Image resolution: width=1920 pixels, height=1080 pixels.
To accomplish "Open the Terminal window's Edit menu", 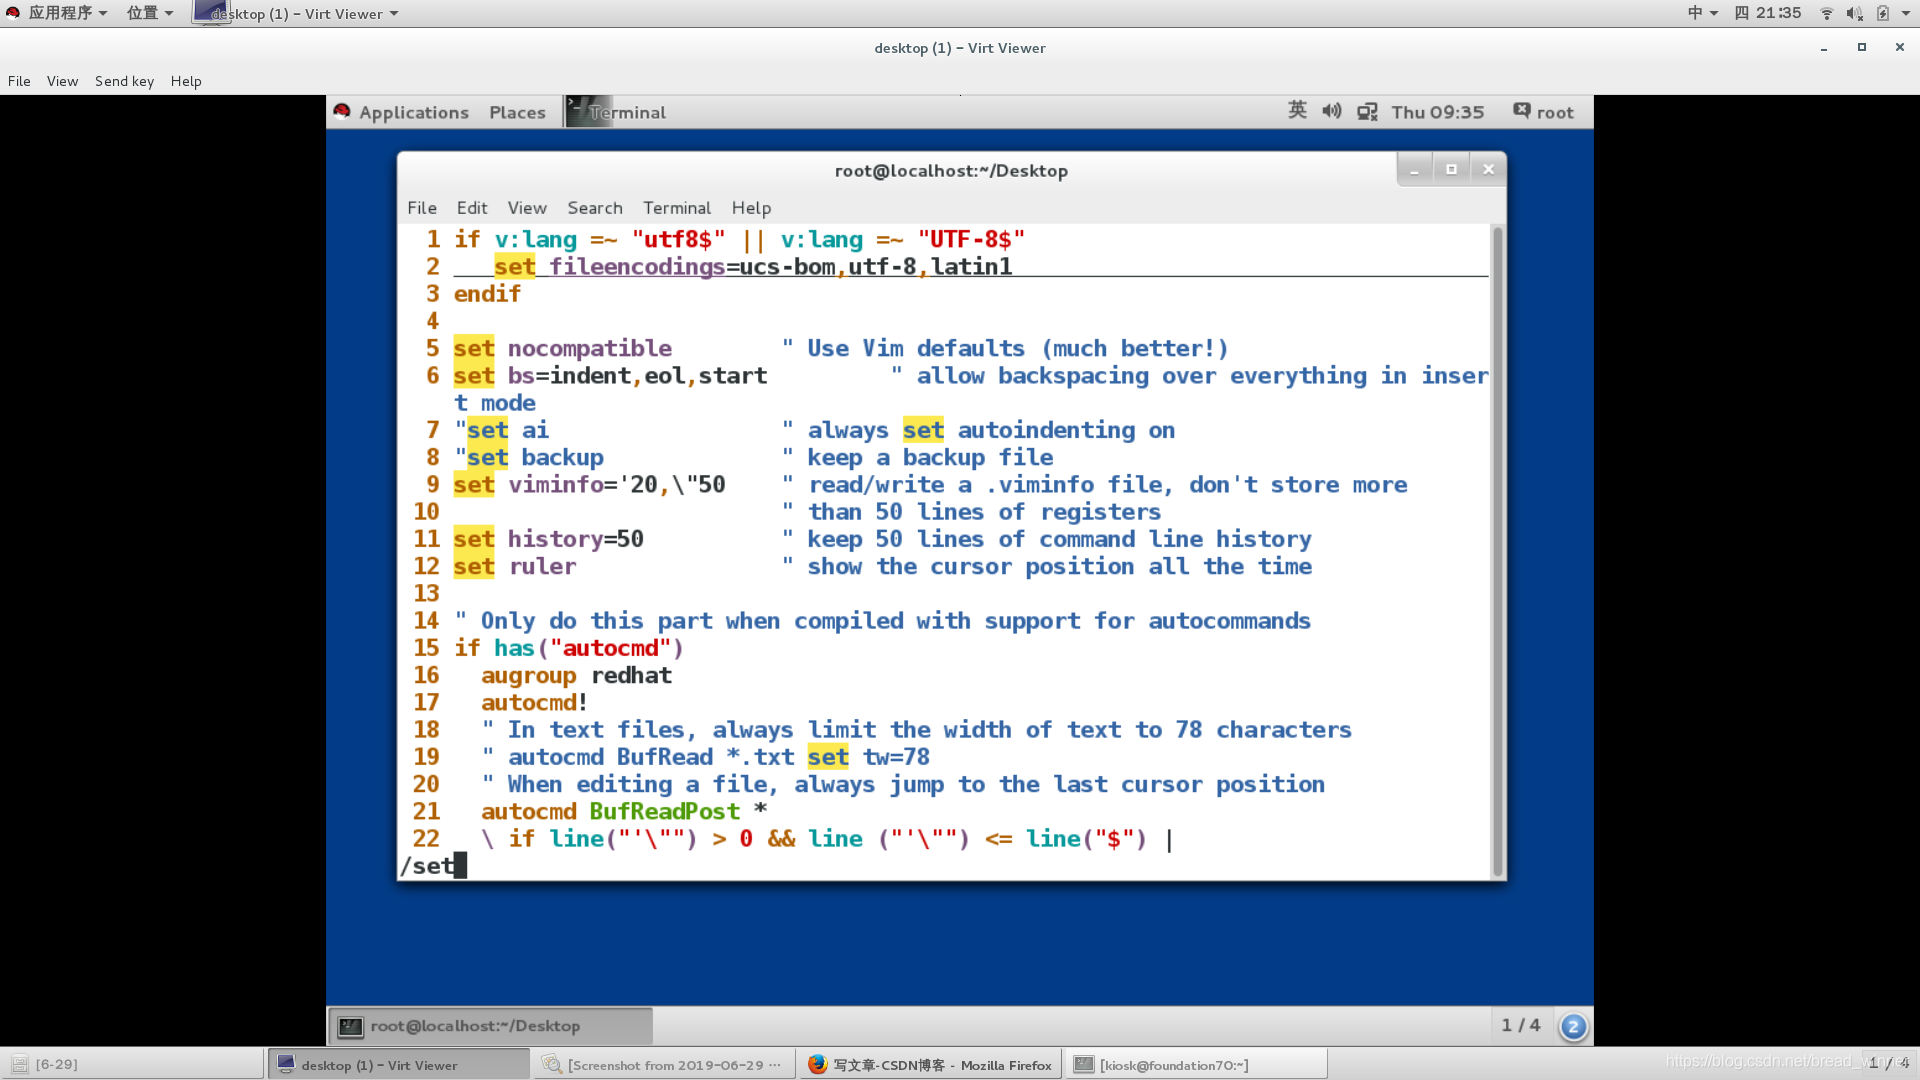I will pyautogui.click(x=471, y=208).
